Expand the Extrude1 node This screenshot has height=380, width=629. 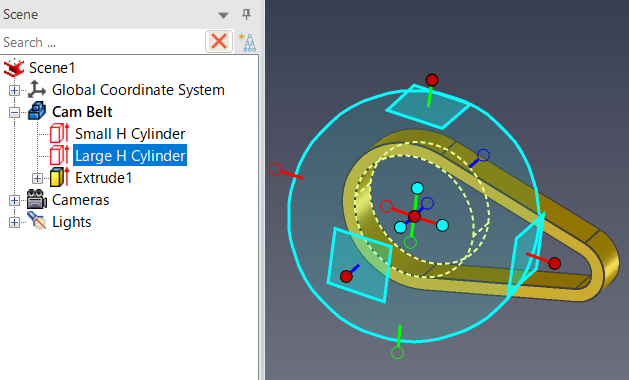click(37, 178)
